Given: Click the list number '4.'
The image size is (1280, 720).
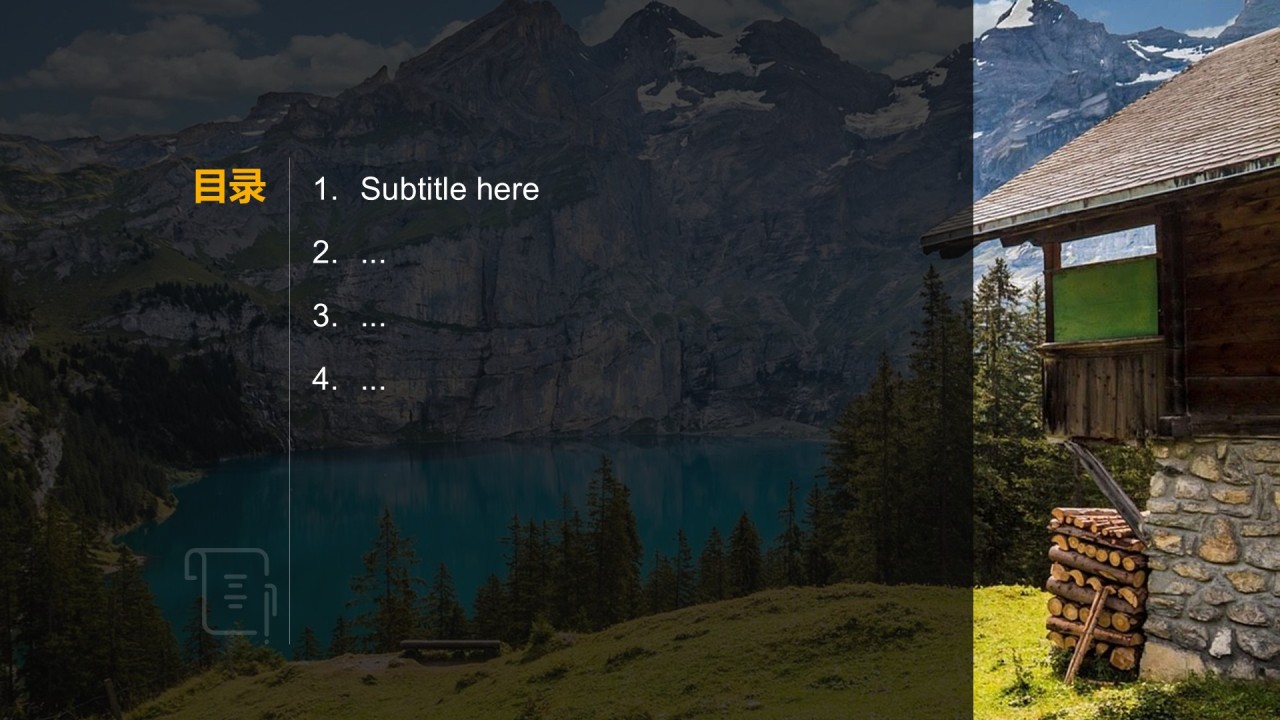Looking at the screenshot, I should click(x=325, y=381).
